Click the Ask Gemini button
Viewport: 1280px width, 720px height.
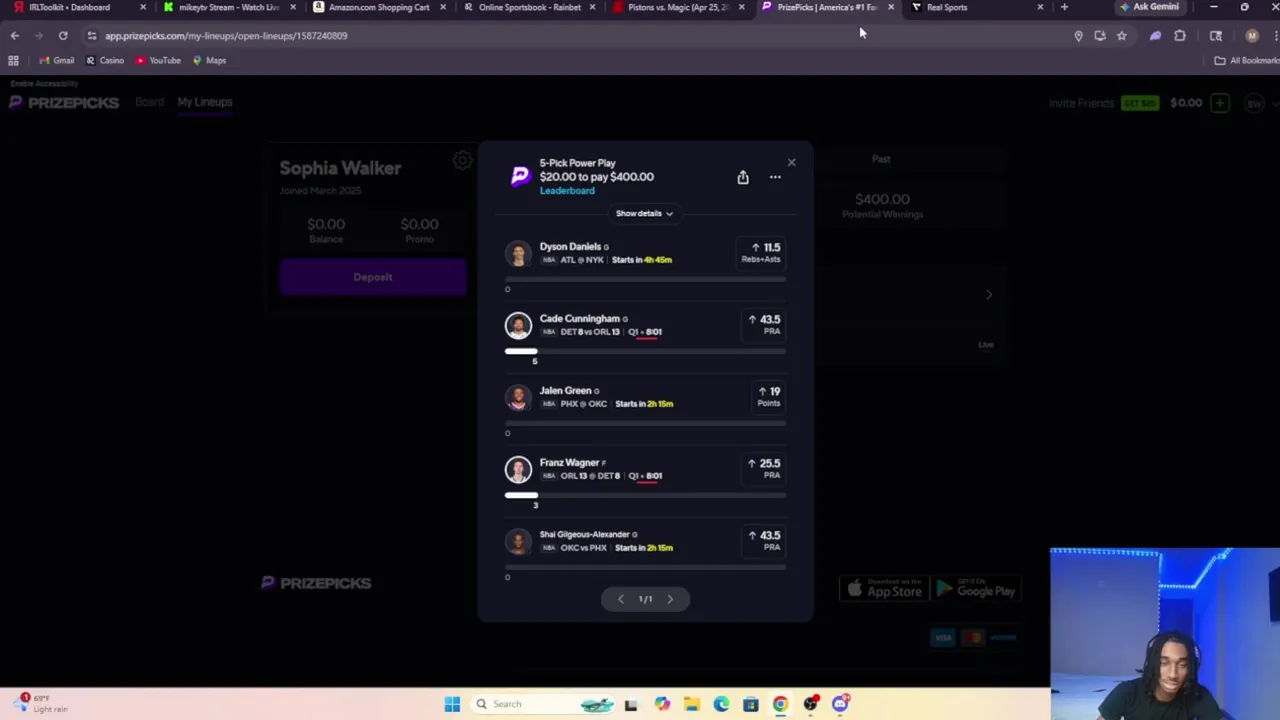pyautogui.click(x=1149, y=7)
